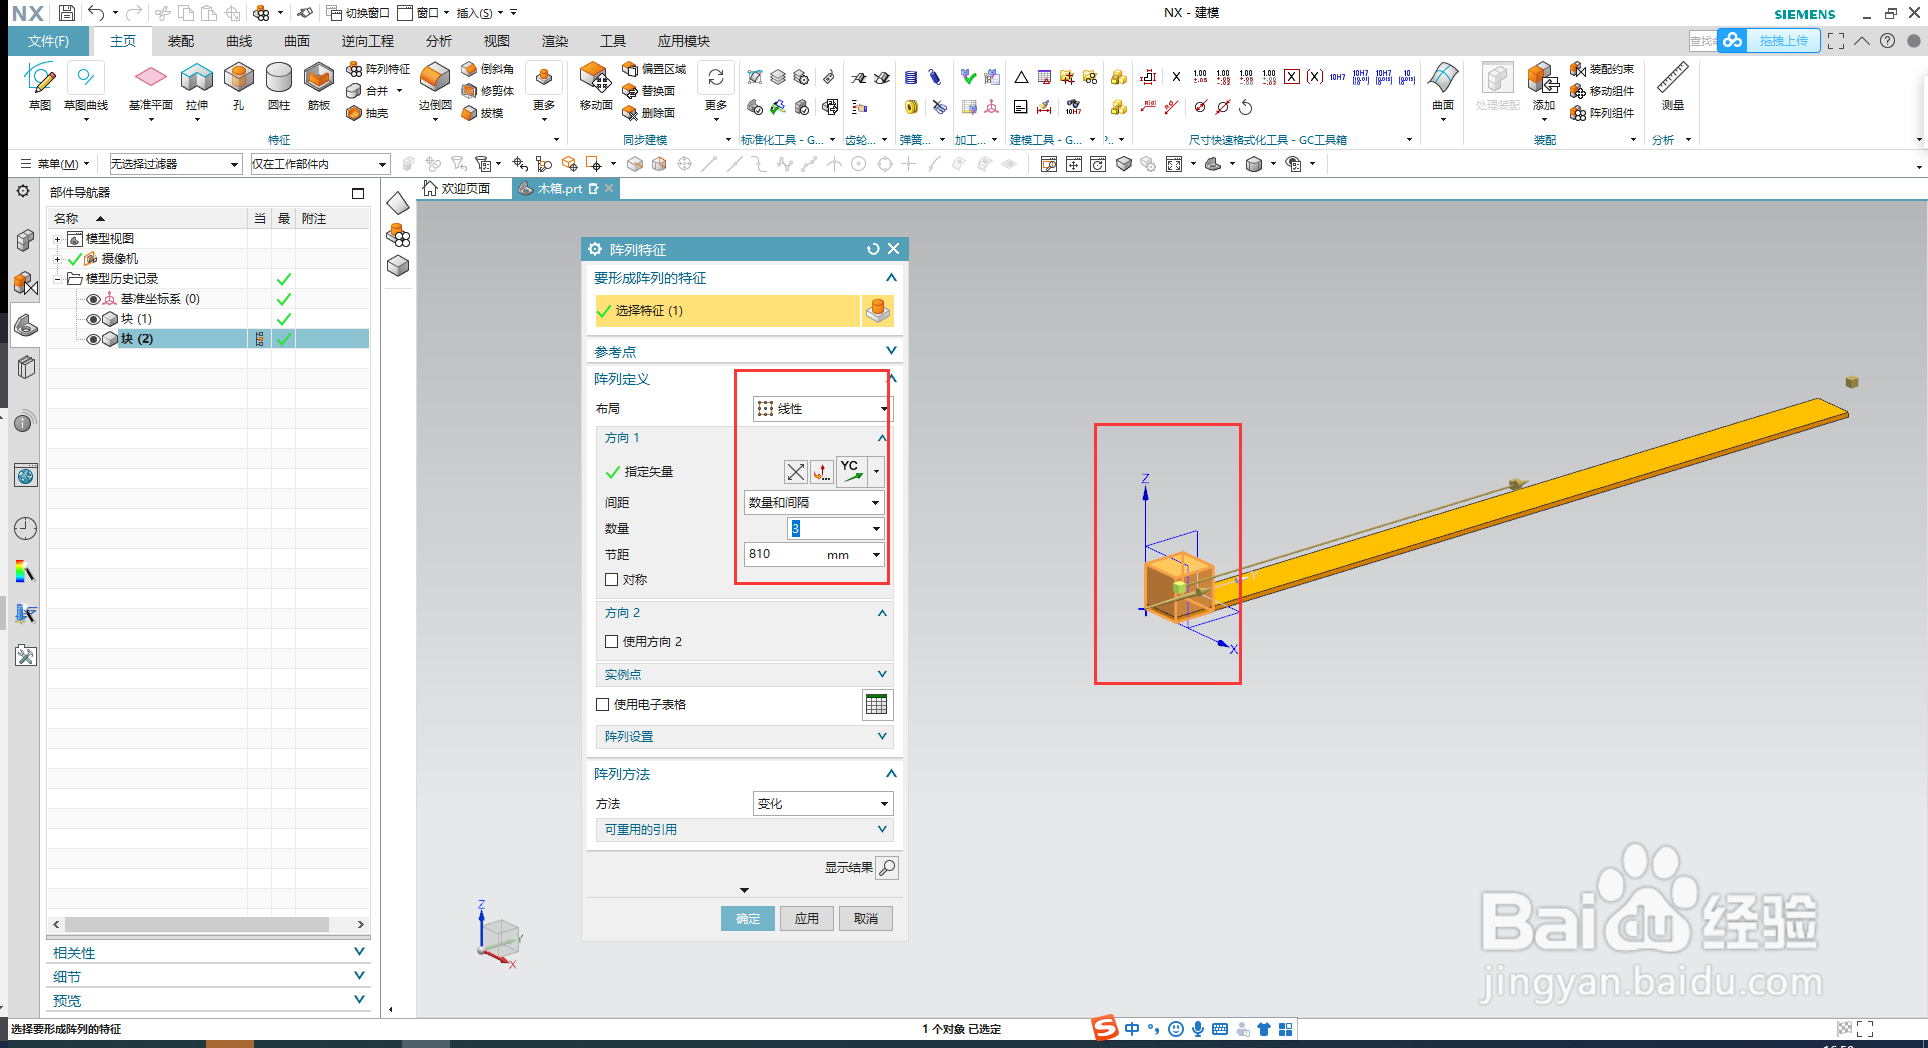Click the reverse direction vector icon
Screen dimensions: 1928x1048
796,472
